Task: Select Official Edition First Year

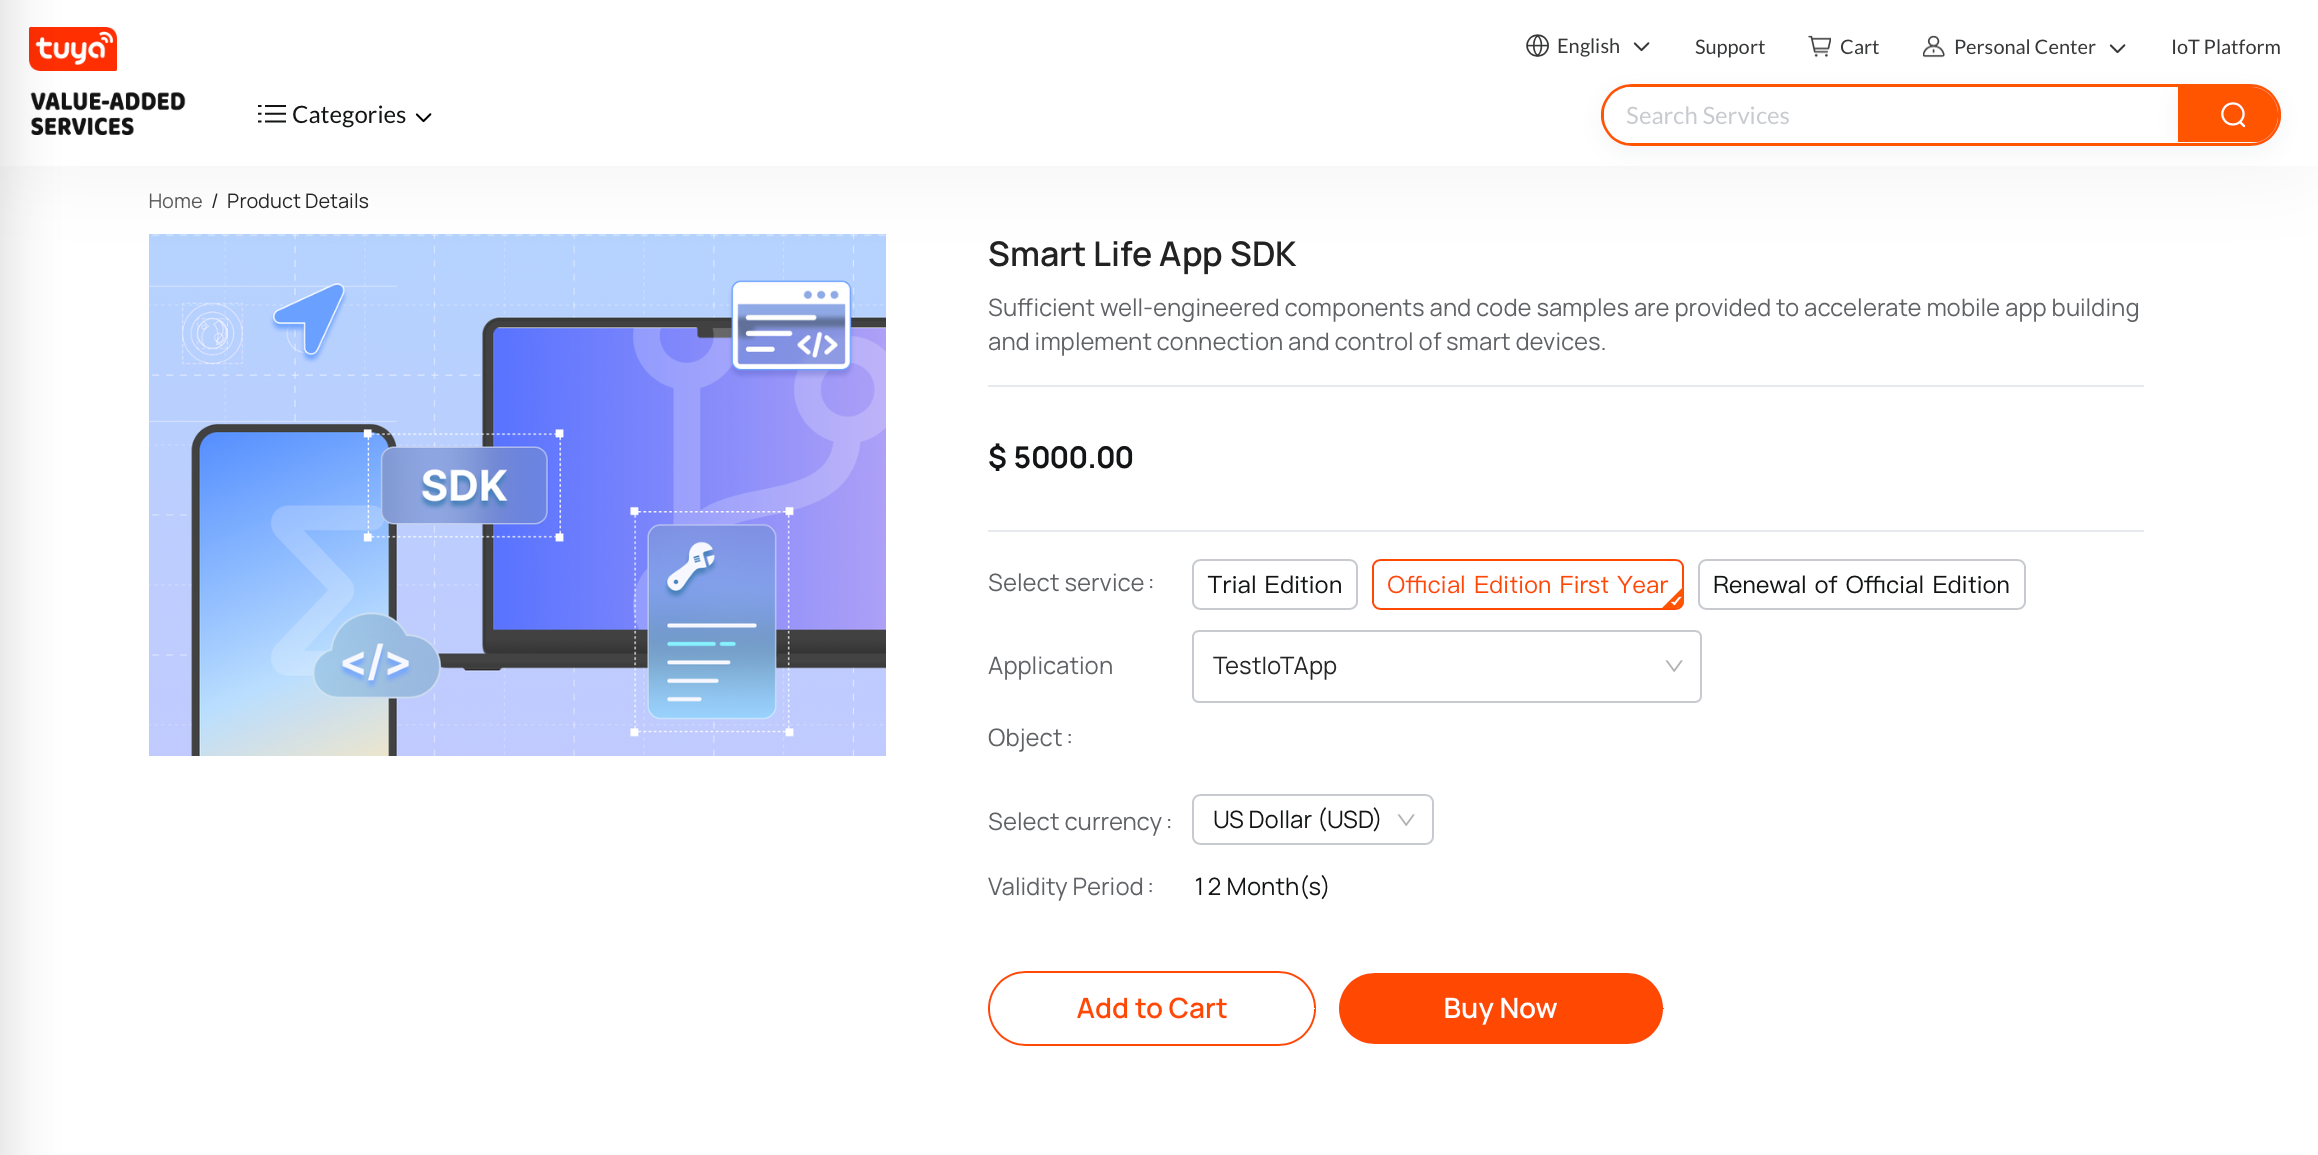Action: [1527, 584]
